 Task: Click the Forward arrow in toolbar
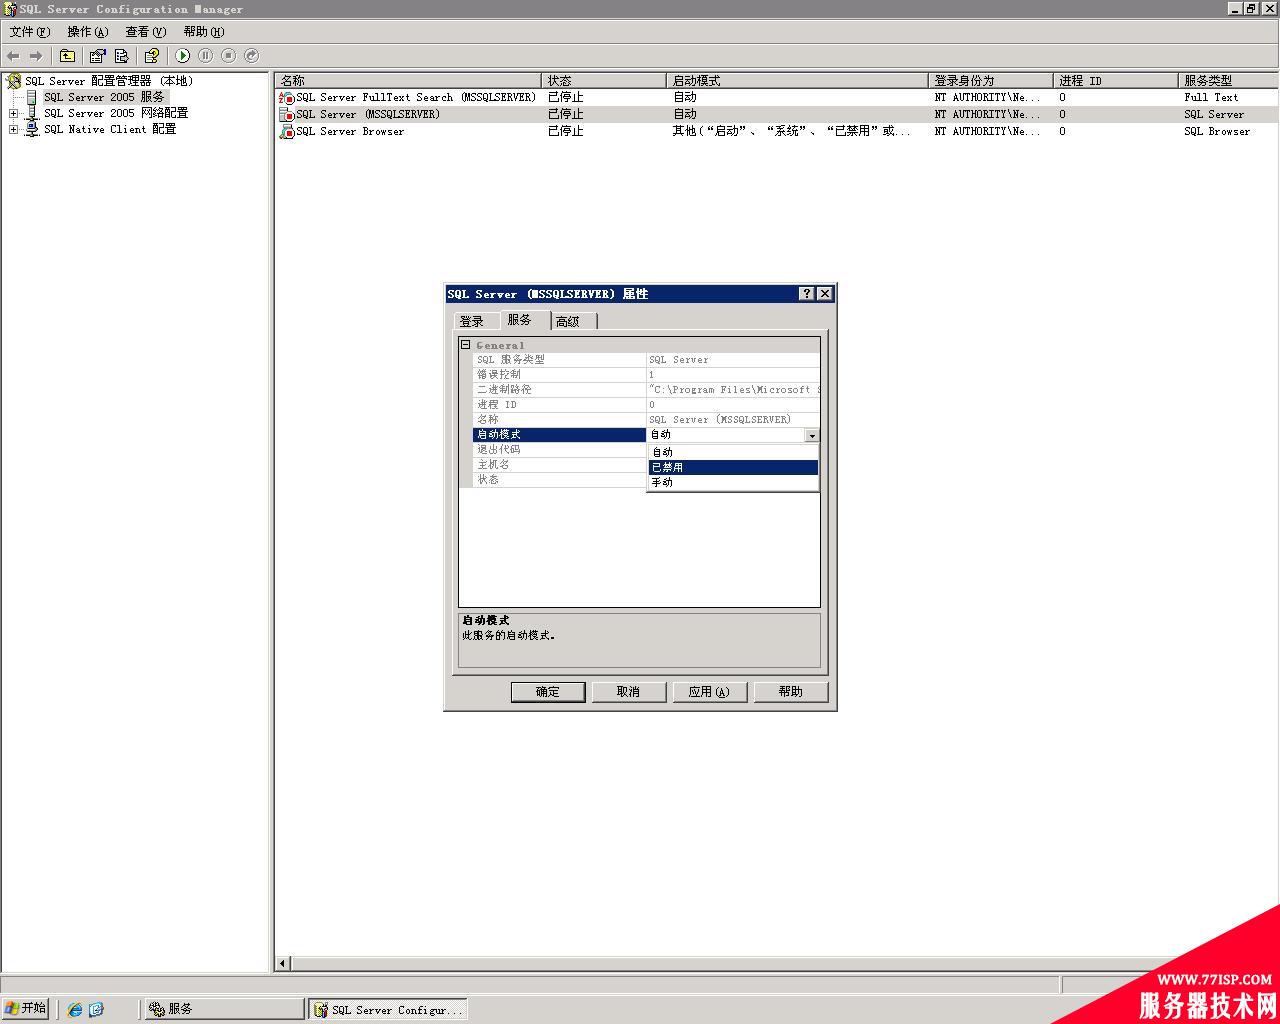[x=36, y=56]
